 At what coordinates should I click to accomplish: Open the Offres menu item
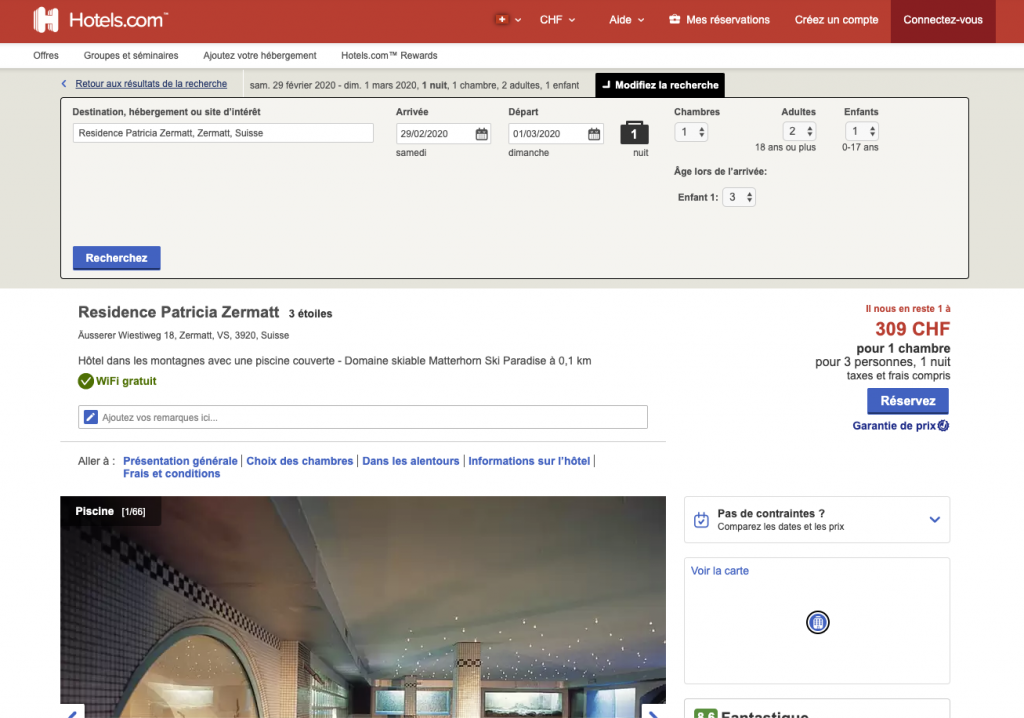pos(46,56)
